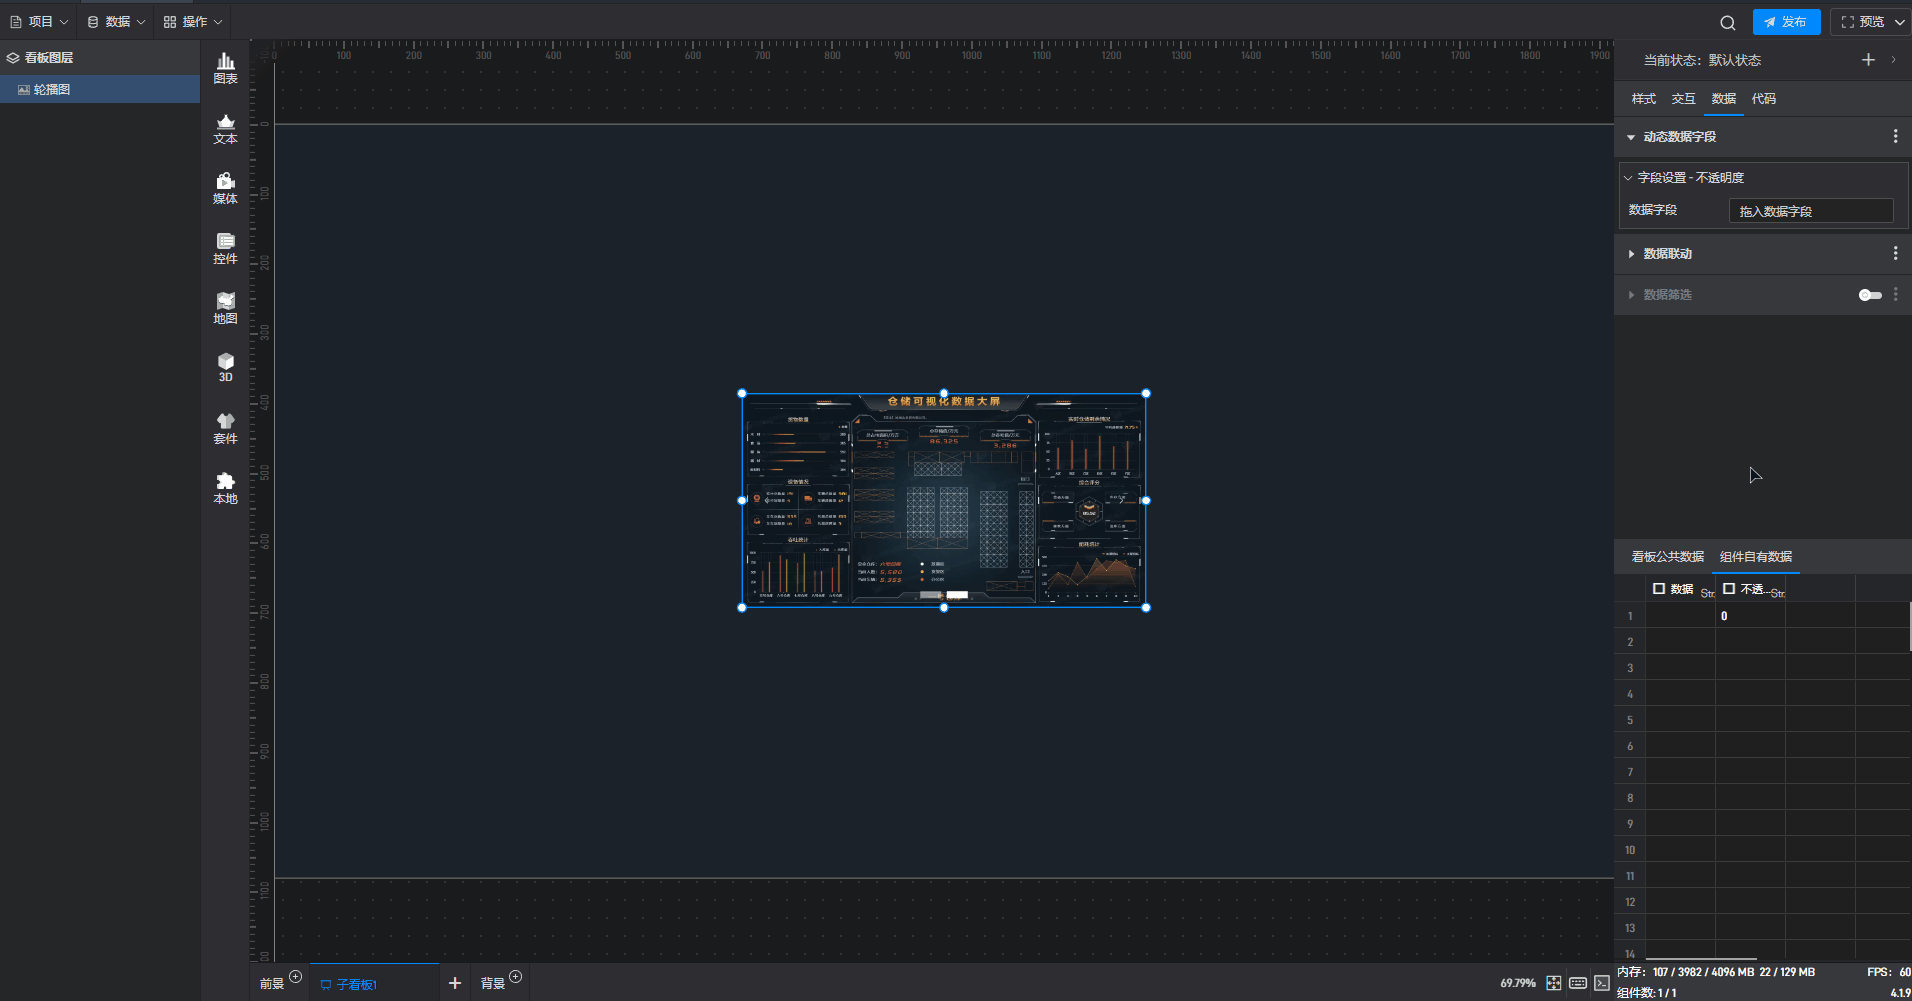Image resolution: width=1912 pixels, height=1001 pixels.
Task: Expand the 数据联动 section
Action: pyautogui.click(x=1631, y=254)
